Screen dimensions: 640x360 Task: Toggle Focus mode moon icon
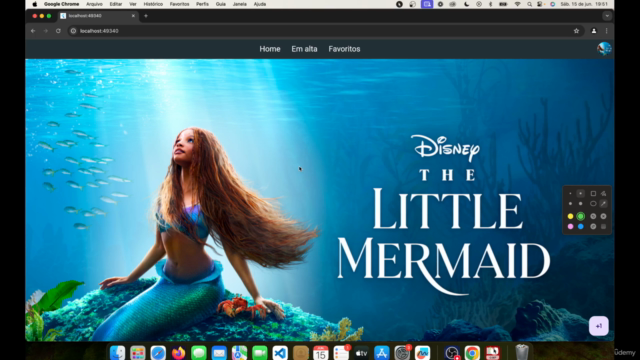click(467, 4)
